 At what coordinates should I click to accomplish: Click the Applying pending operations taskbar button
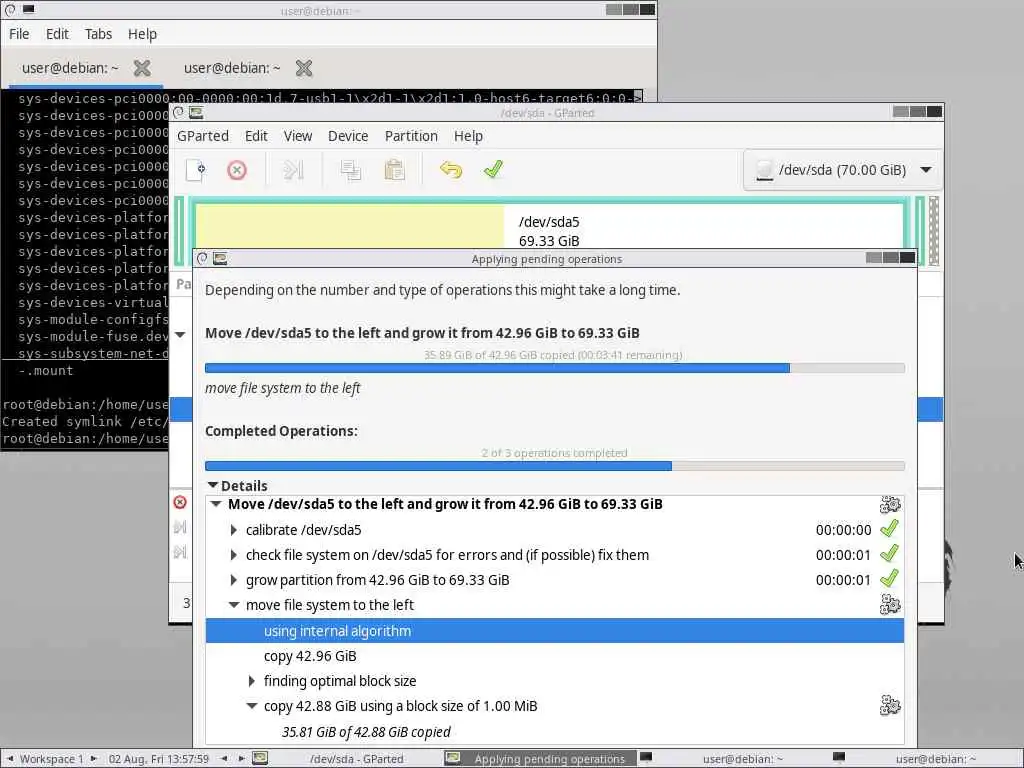(539, 759)
